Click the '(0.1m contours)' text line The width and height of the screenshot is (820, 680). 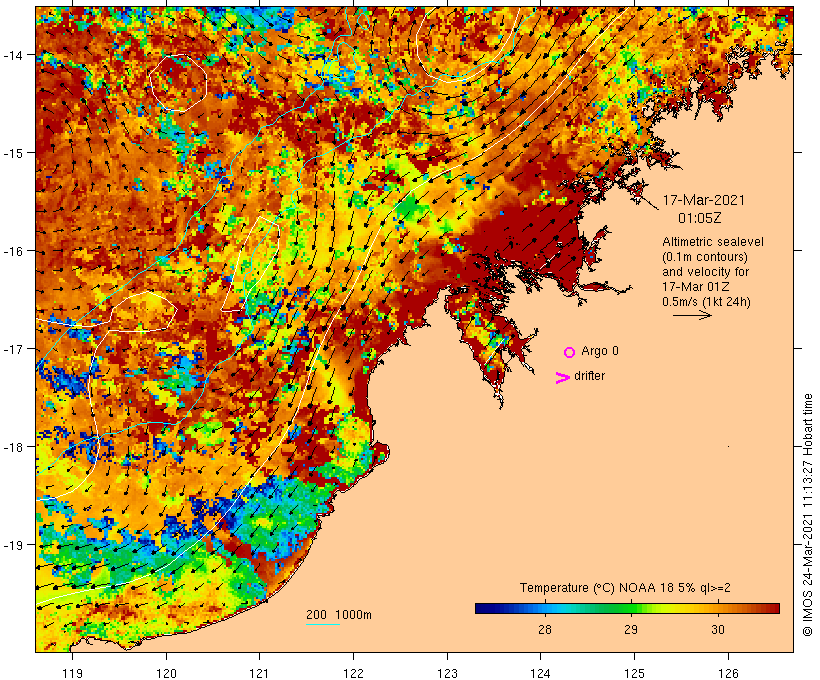[x=704, y=257]
